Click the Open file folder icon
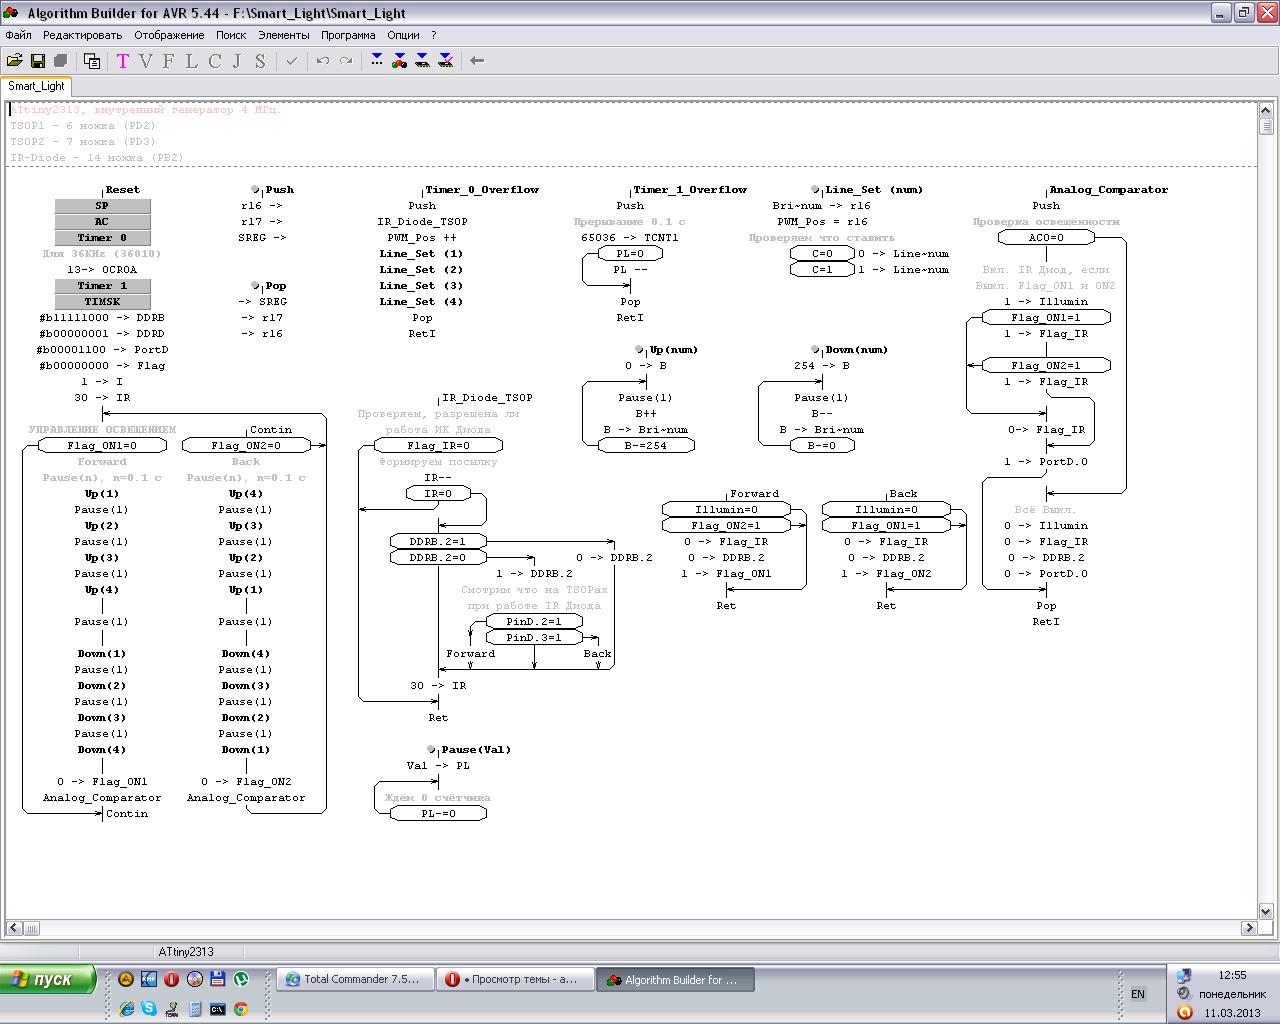The width and height of the screenshot is (1280, 1024). [14, 61]
